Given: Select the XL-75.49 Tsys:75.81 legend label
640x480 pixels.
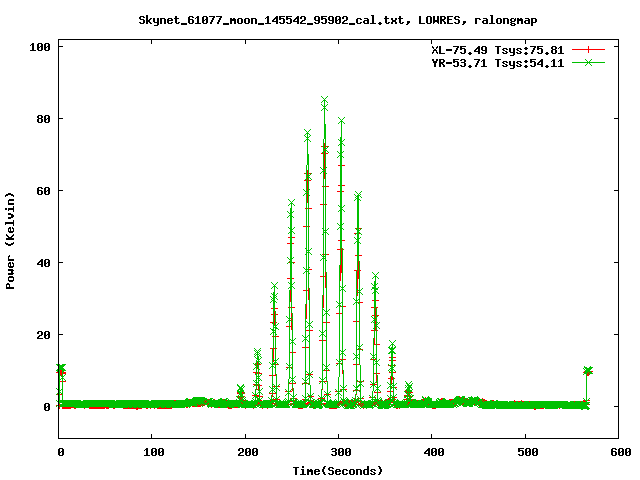Looking at the screenshot, I should pos(494,49).
